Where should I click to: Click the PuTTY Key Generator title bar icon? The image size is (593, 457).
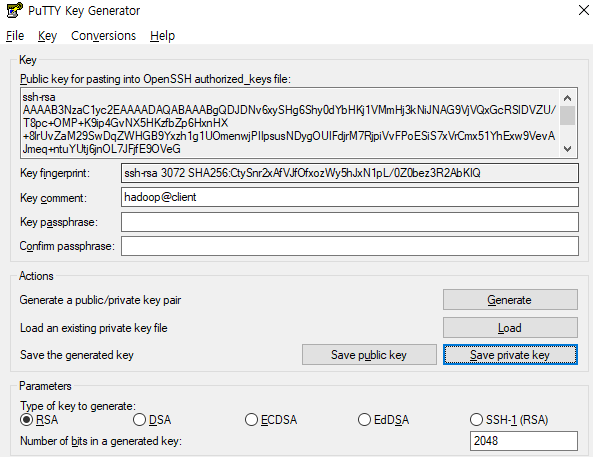click(14, 10)
